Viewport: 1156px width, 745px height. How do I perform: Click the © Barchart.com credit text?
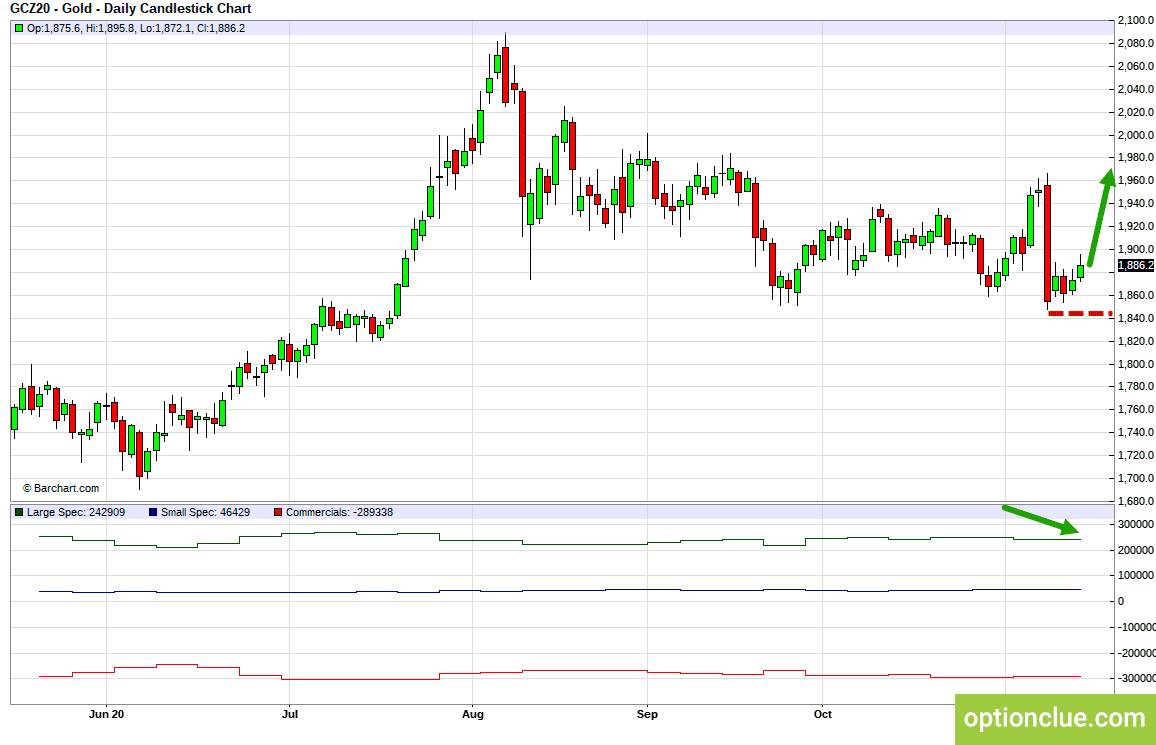pyautogui.click(x=60, y=489)
